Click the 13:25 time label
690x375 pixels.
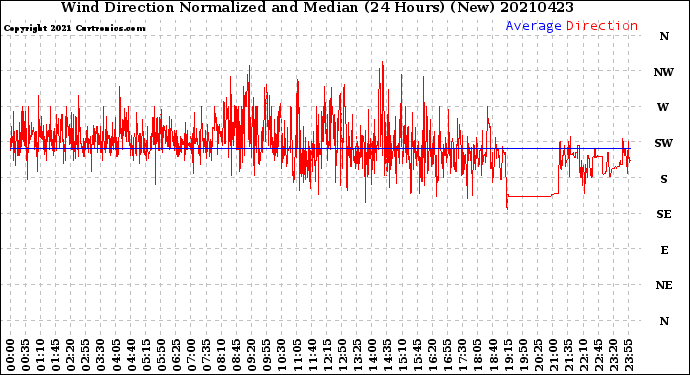(x=357, y=355)
